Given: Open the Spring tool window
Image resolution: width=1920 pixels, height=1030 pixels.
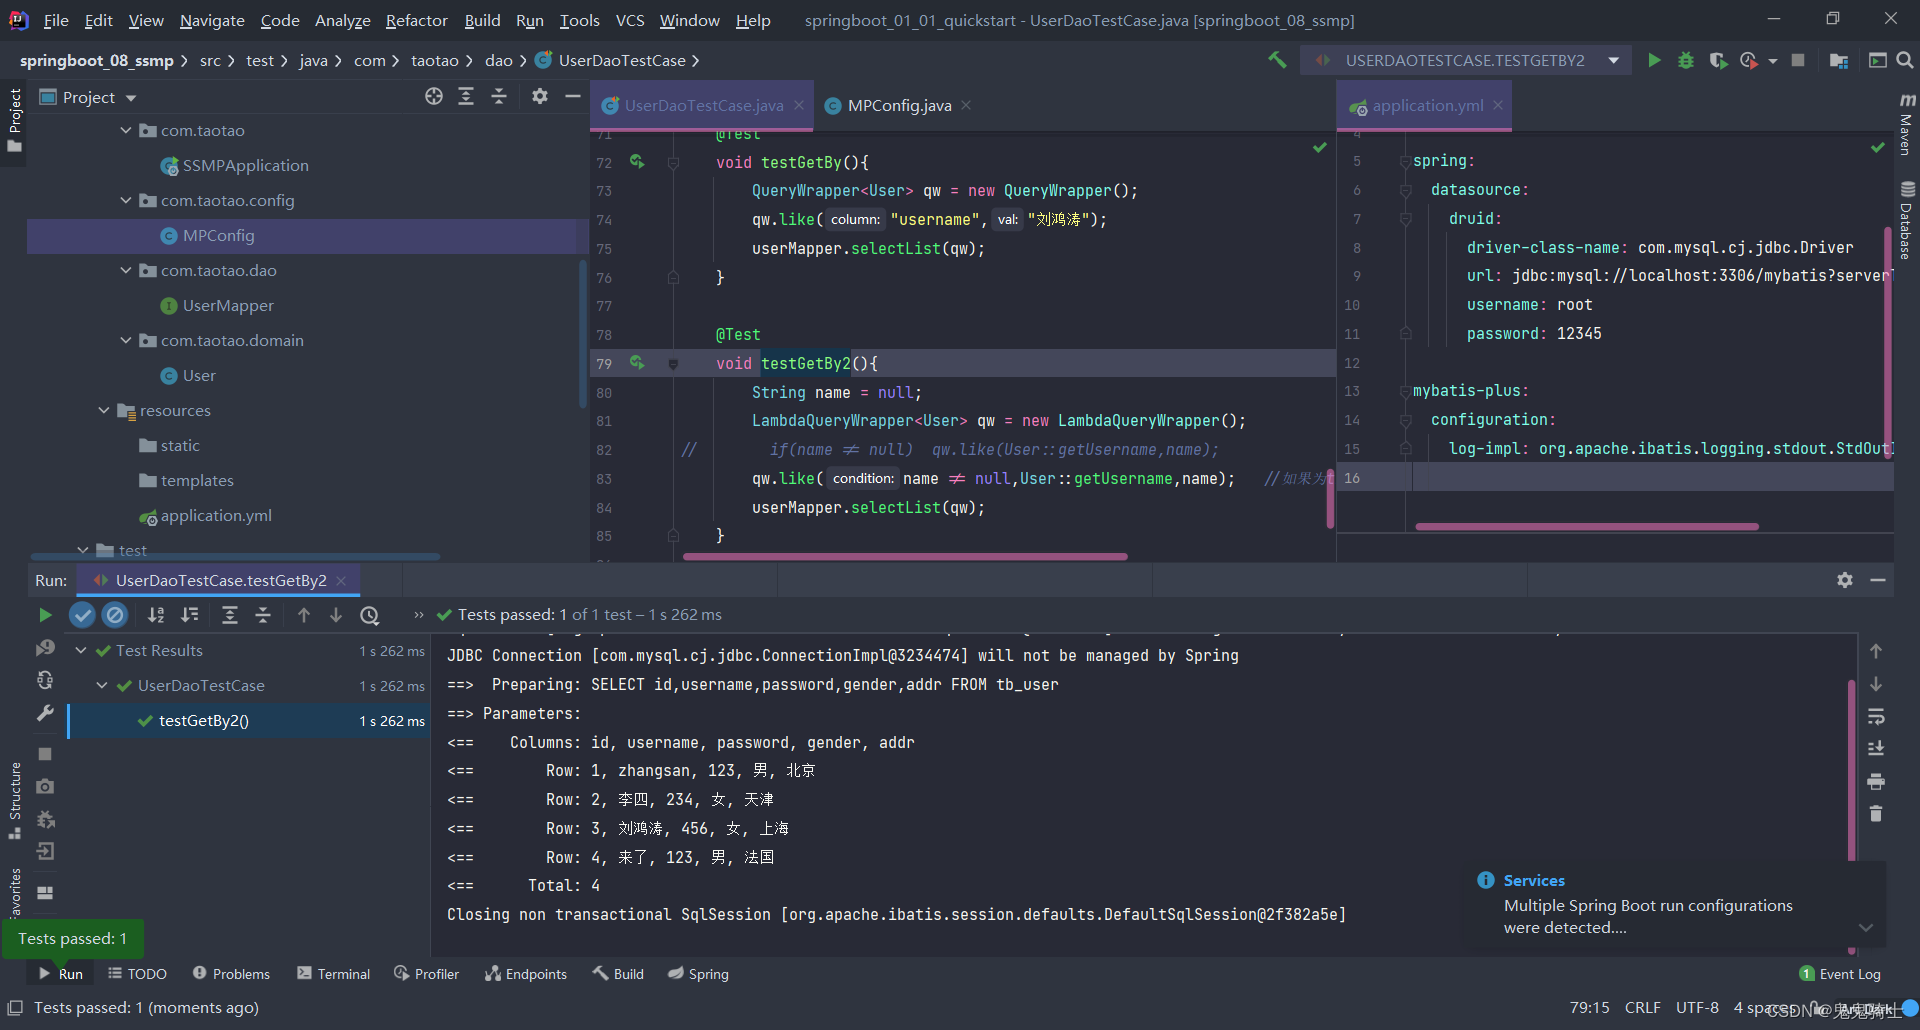Looking at the screenshot, I should point(698,973).
